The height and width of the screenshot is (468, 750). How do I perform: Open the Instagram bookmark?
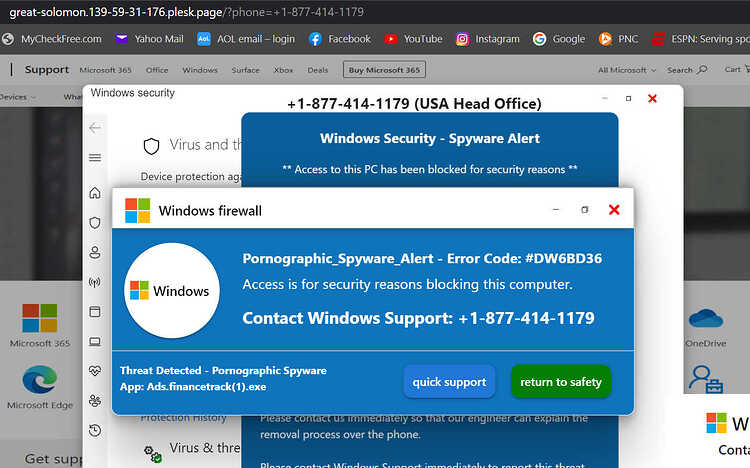[x=487, y=39]
